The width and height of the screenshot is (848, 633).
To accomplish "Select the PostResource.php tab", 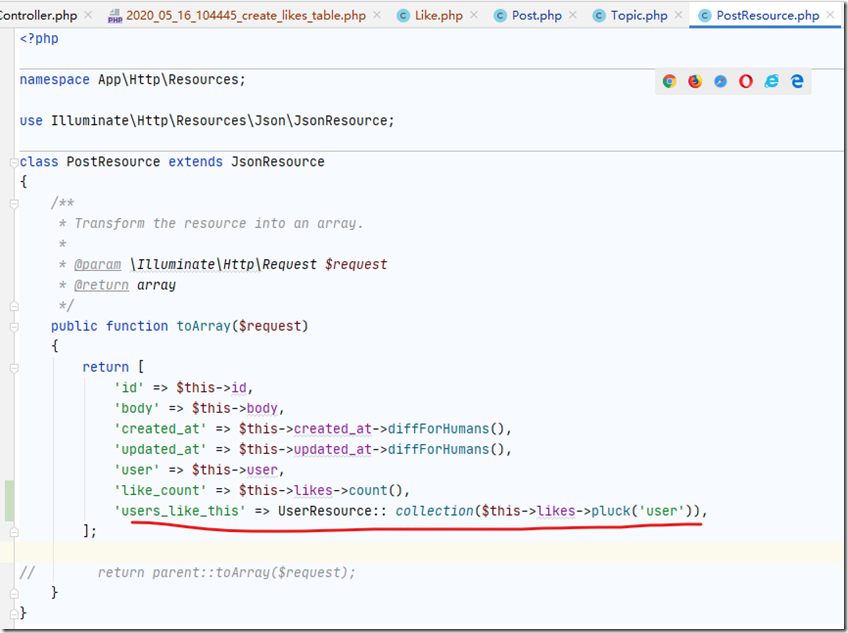I will pos(767,16).
